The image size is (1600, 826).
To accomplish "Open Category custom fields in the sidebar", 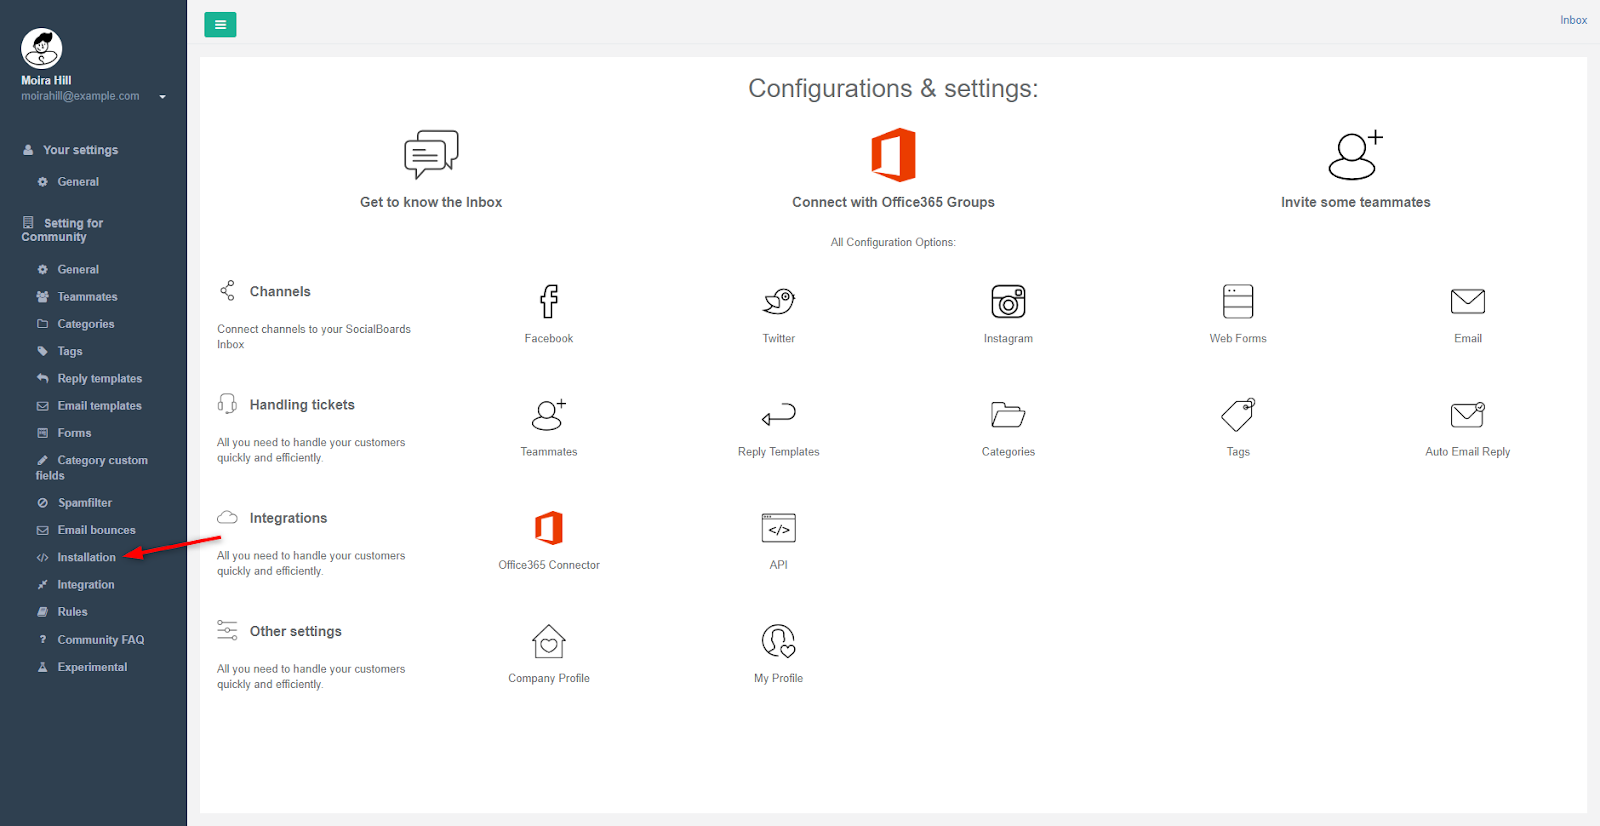I will pyautogui.click(x=92, y=468).
